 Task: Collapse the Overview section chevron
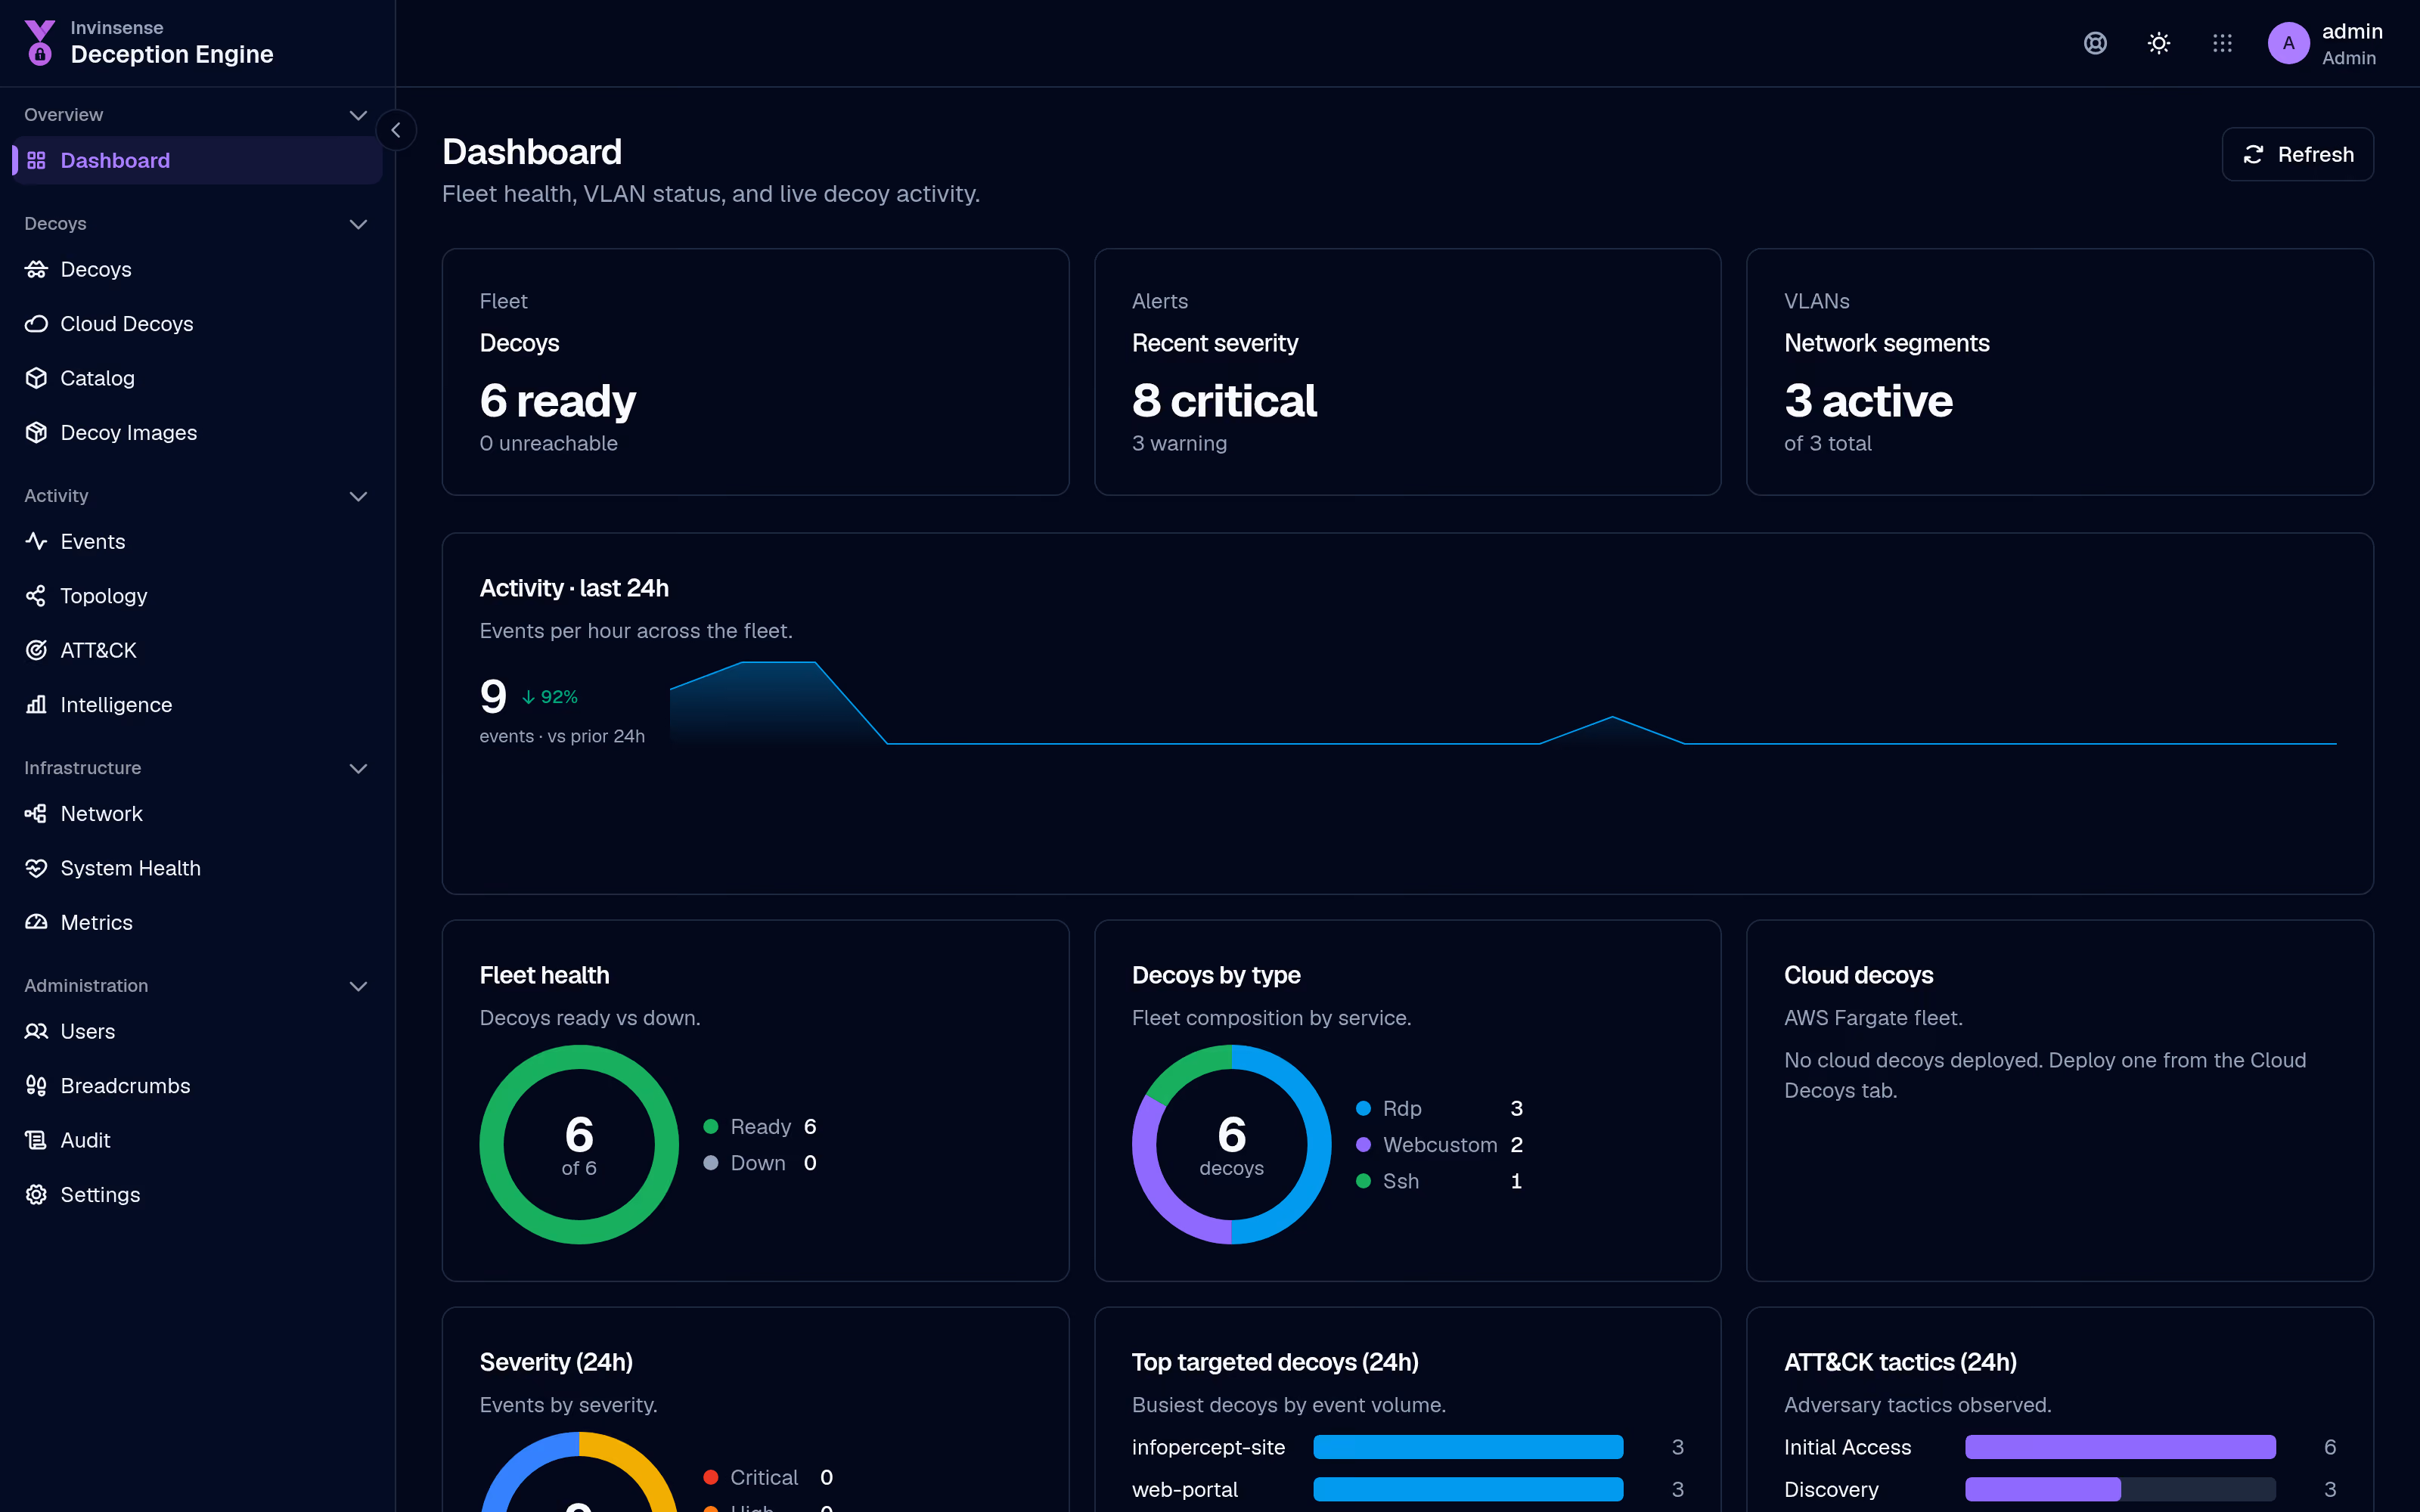point(358,115)
